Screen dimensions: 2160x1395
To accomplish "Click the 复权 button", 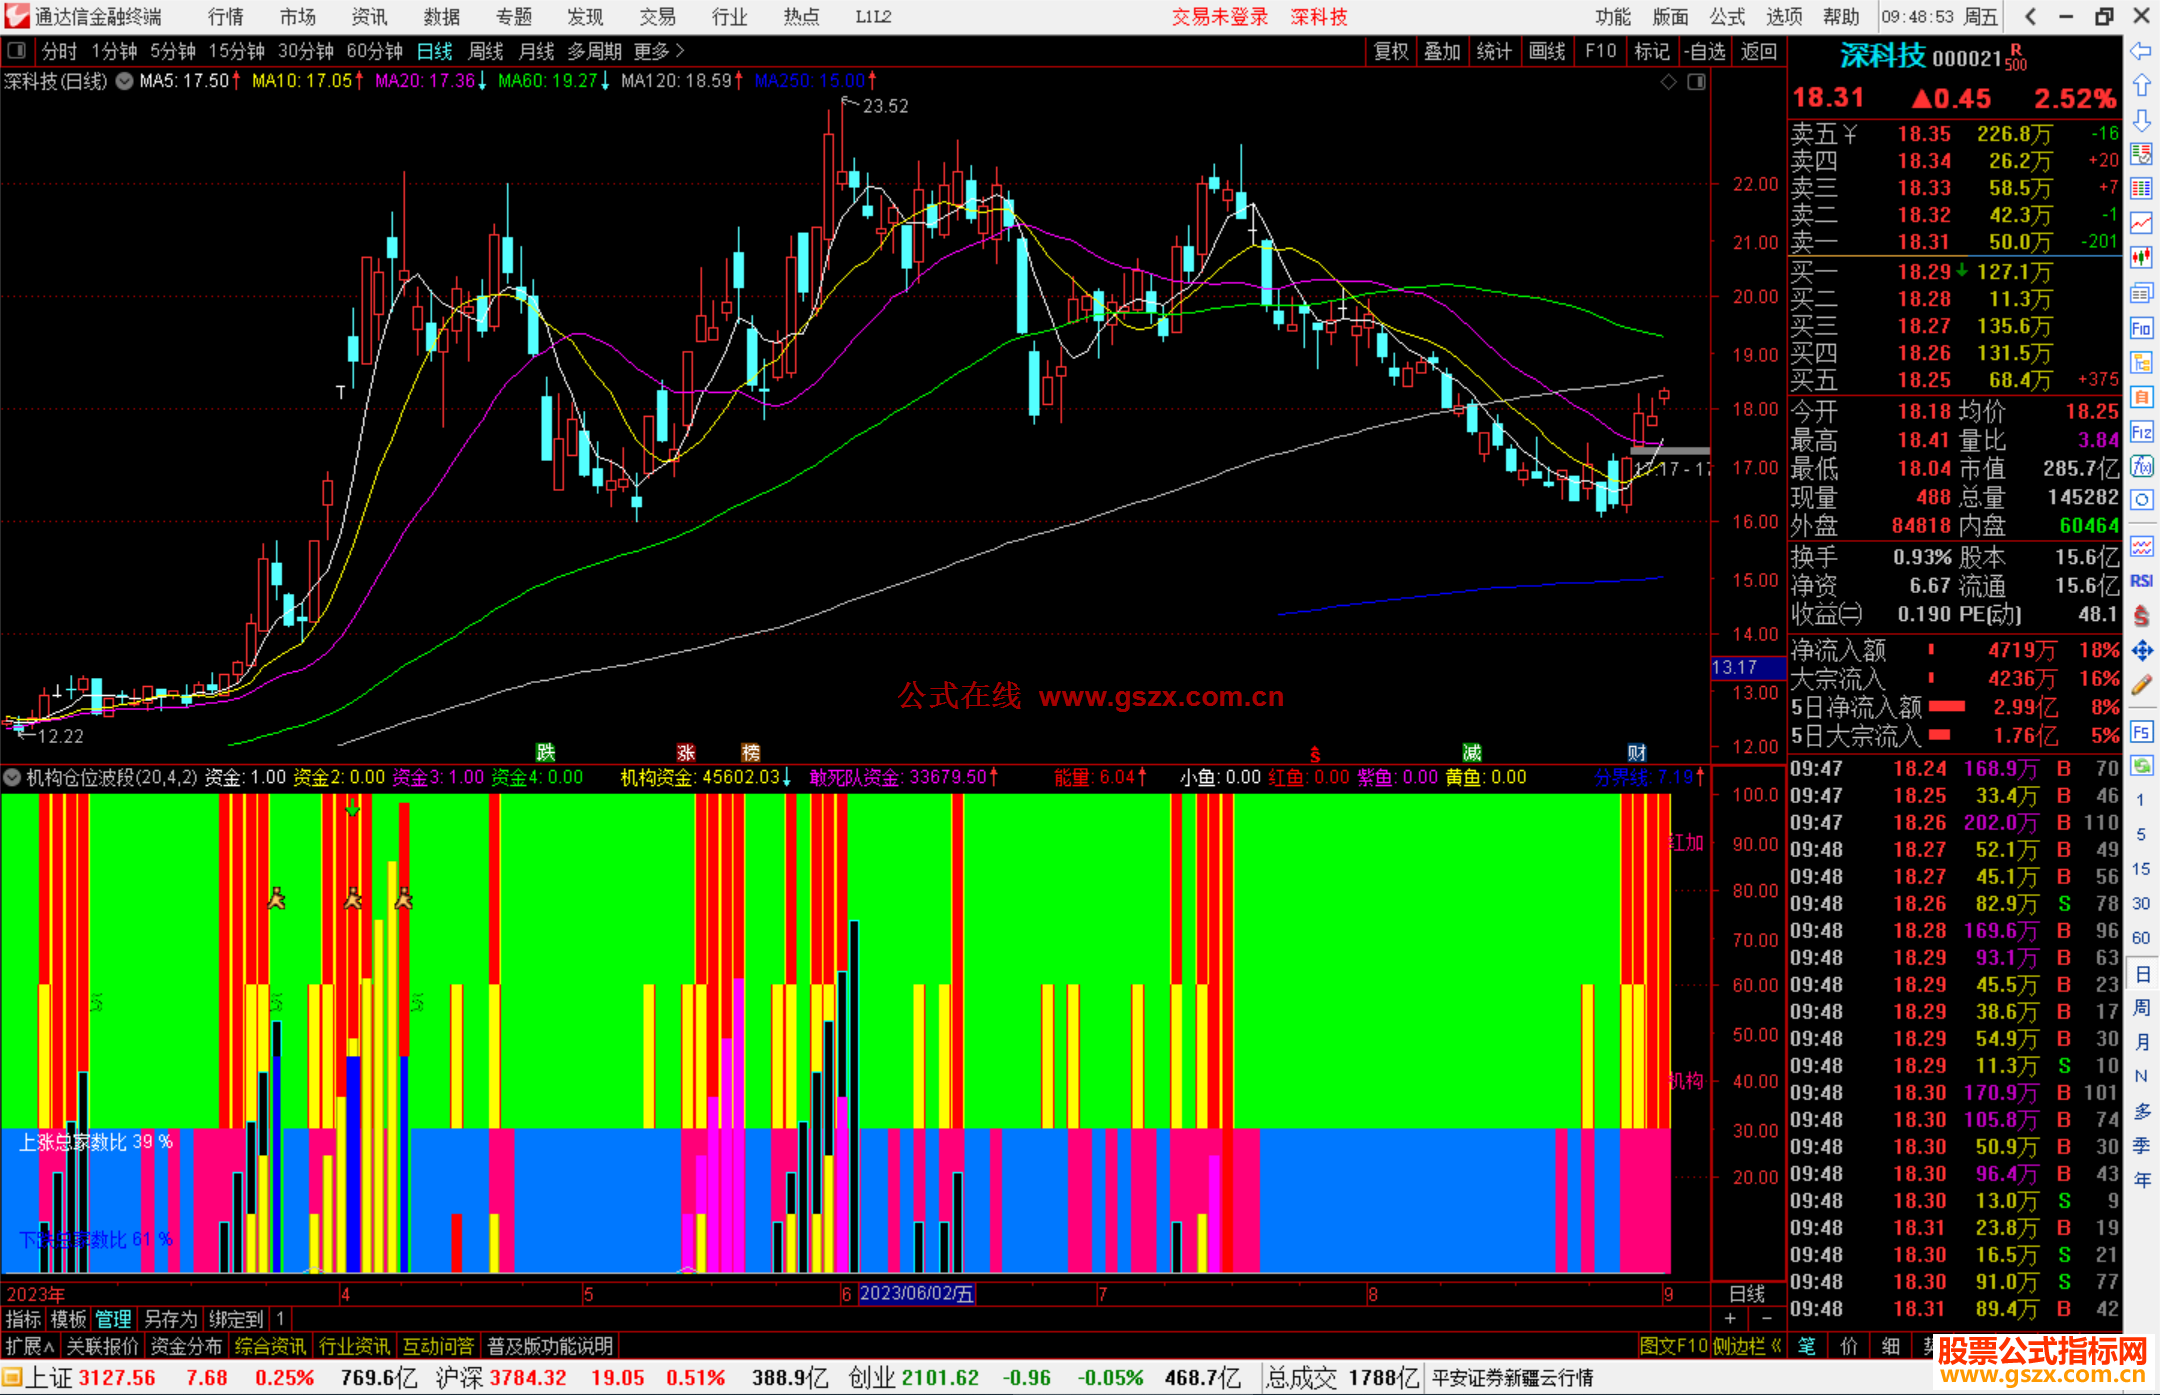I will pos(1390,50).
